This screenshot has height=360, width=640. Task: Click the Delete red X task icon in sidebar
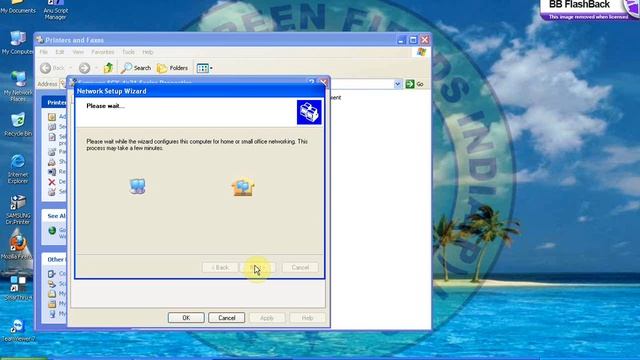[x=52, y=182]
